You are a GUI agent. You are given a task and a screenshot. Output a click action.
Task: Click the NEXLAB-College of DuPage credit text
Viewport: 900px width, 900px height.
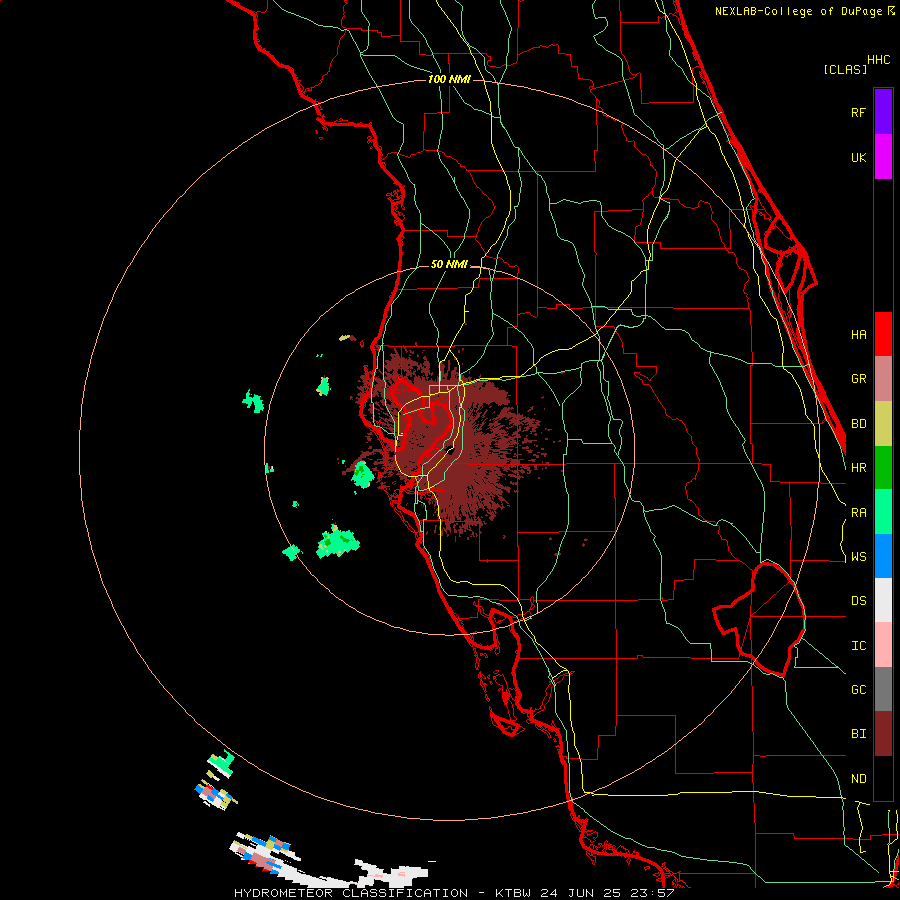pyautogui.click(x=800, y=11)
